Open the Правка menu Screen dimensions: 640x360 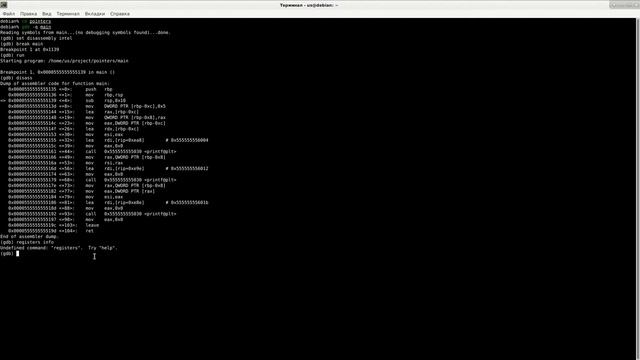point(29,14)
